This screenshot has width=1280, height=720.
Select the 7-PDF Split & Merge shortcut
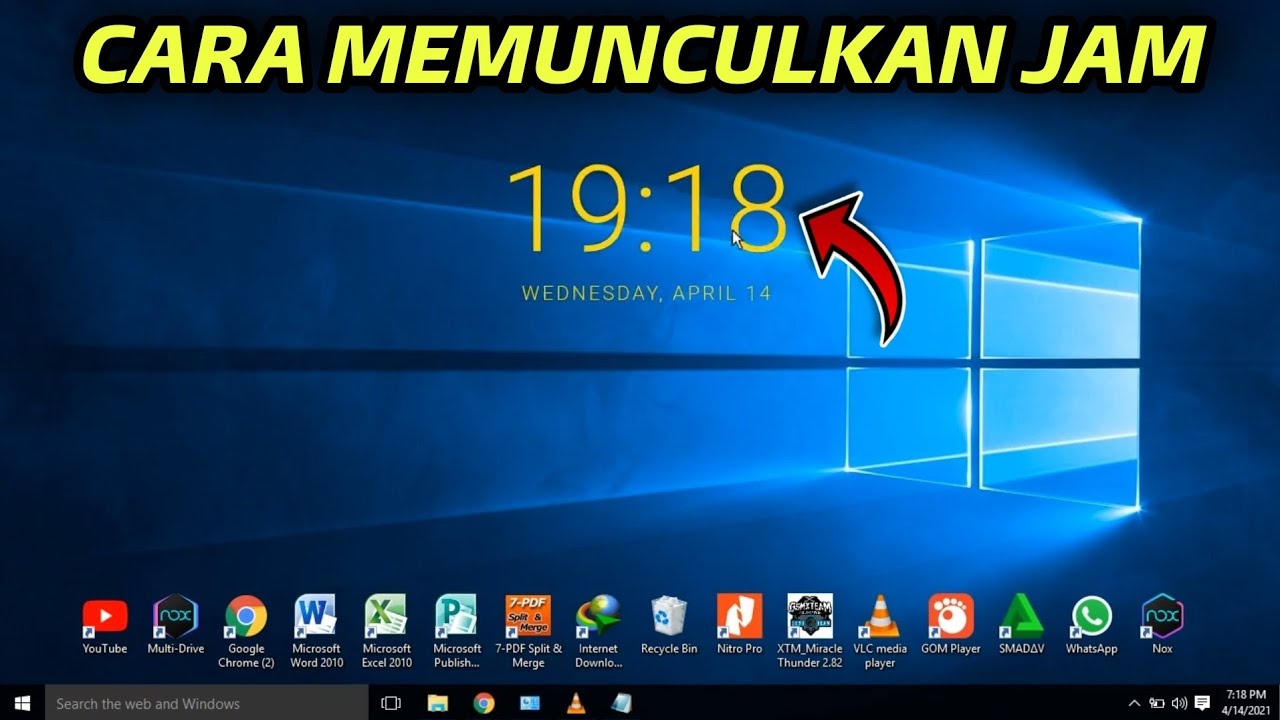coord(528,631)
